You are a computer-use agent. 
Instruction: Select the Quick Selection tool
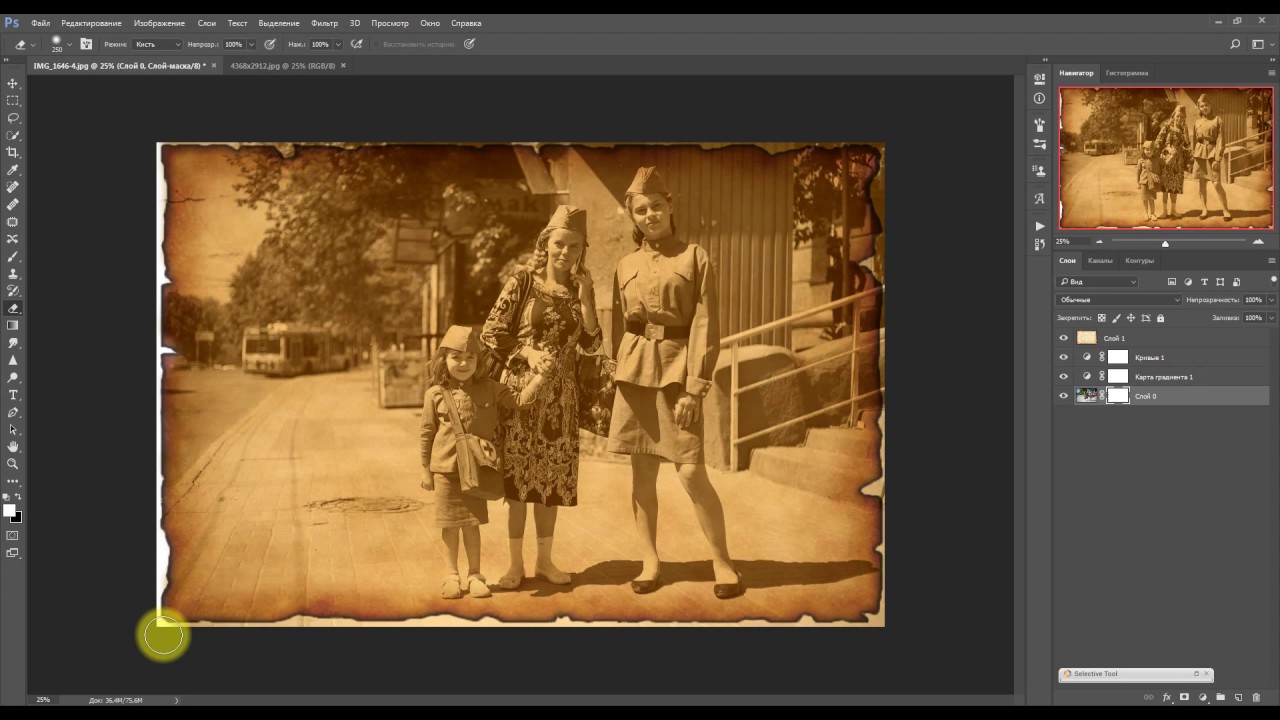(x=13, y=135)
